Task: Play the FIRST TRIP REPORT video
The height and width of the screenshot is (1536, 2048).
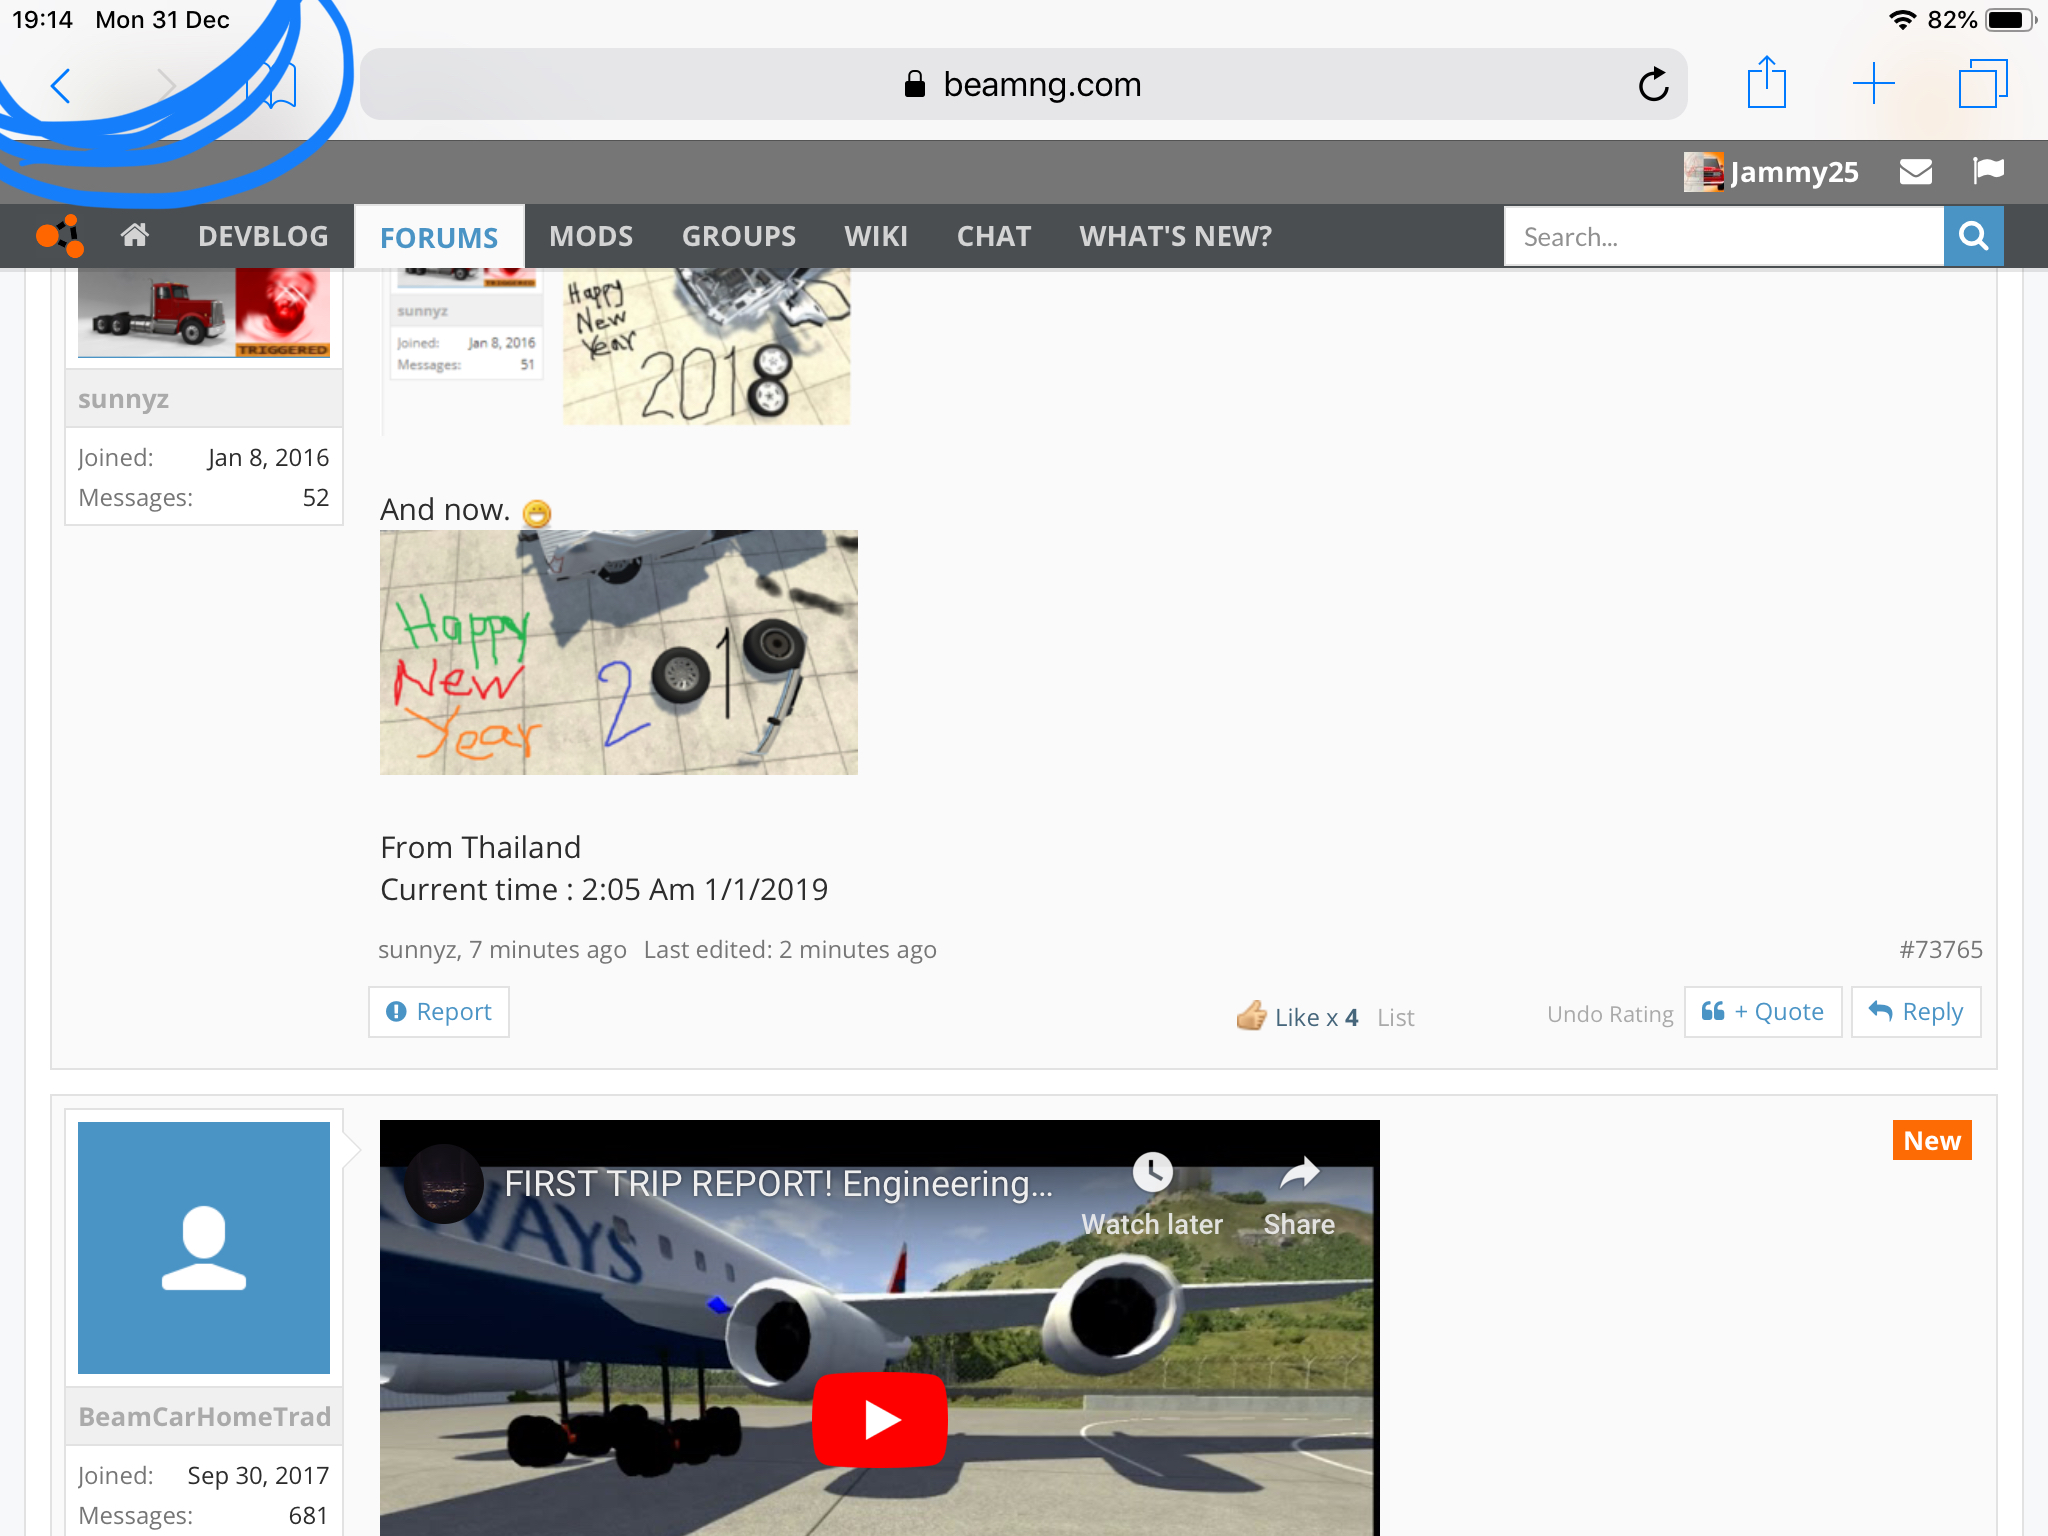Action: pos(879,1420)
